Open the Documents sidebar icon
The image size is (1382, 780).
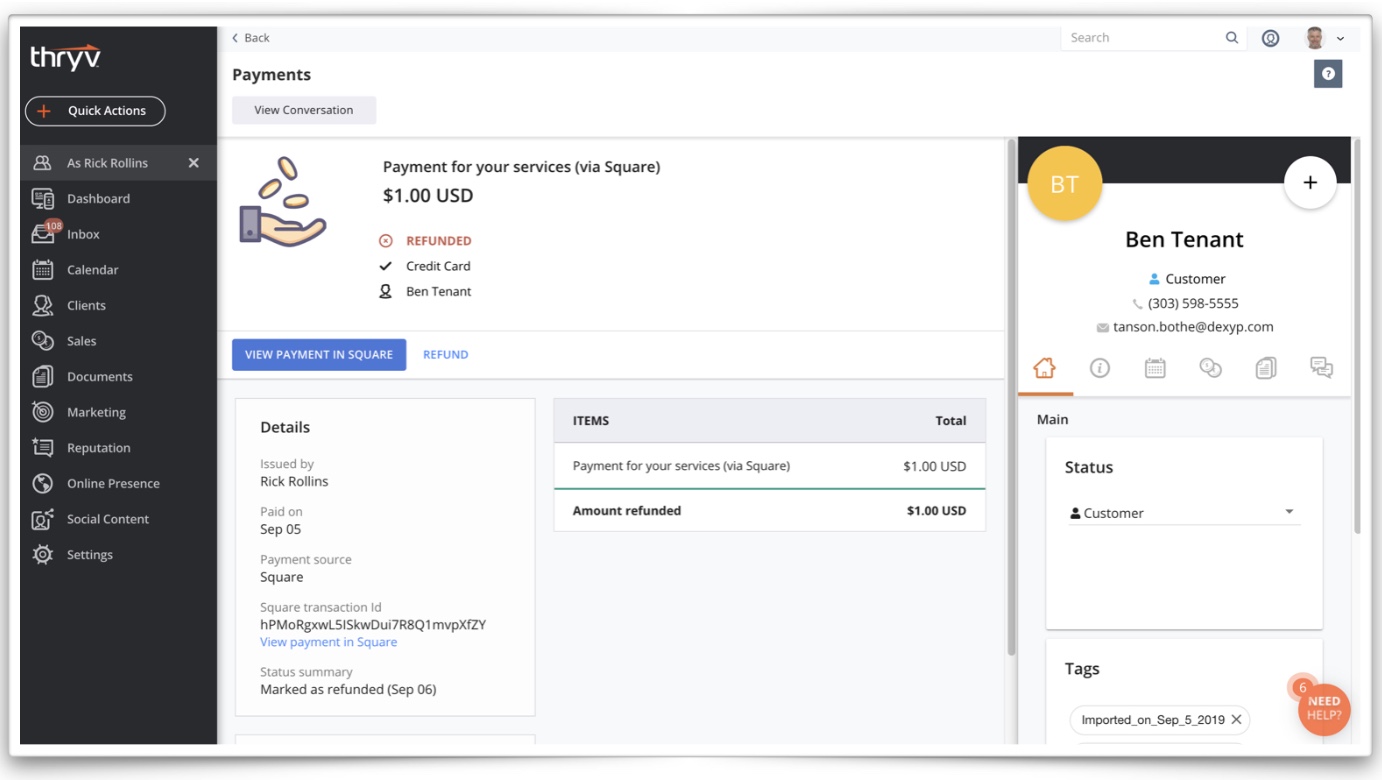pyautogui.click(x=43, y=377)
